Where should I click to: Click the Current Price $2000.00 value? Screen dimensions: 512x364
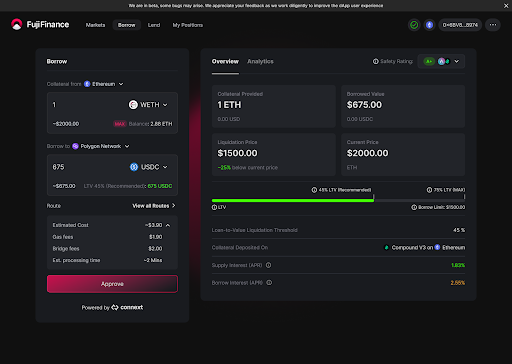pyautogui.click(x=367, y=153)
